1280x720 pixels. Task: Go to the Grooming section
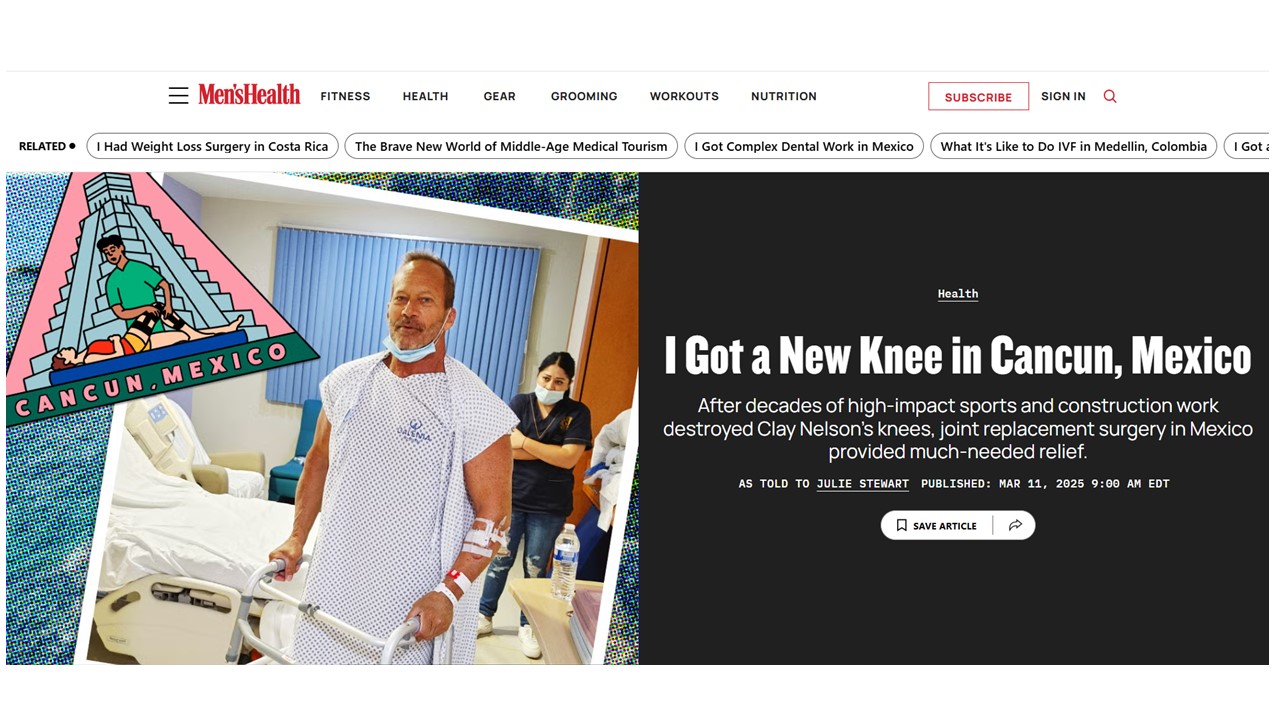(584, 96)
